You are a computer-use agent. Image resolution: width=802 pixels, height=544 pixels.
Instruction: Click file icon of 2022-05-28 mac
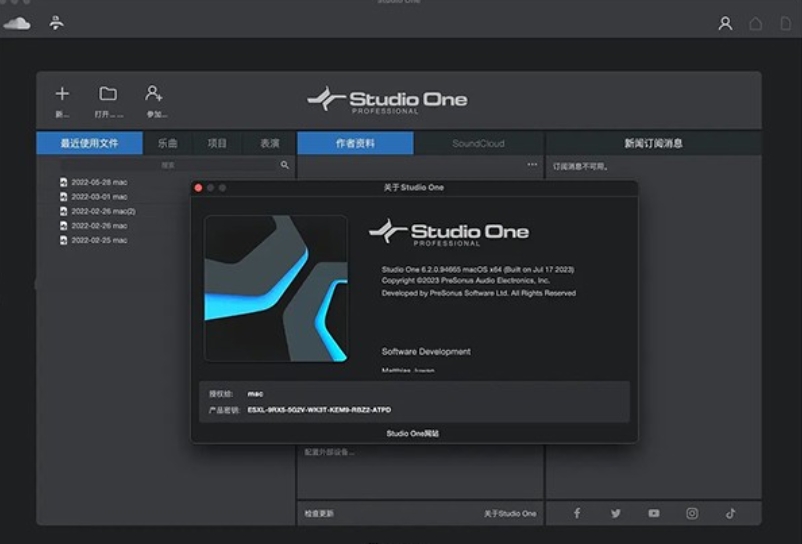pos(63,182)
